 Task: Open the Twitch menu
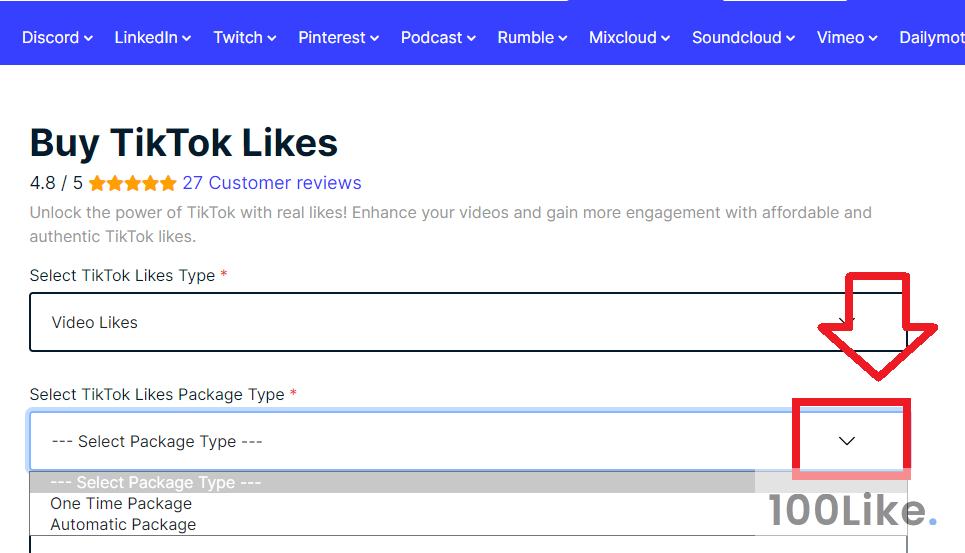[244, 38]
